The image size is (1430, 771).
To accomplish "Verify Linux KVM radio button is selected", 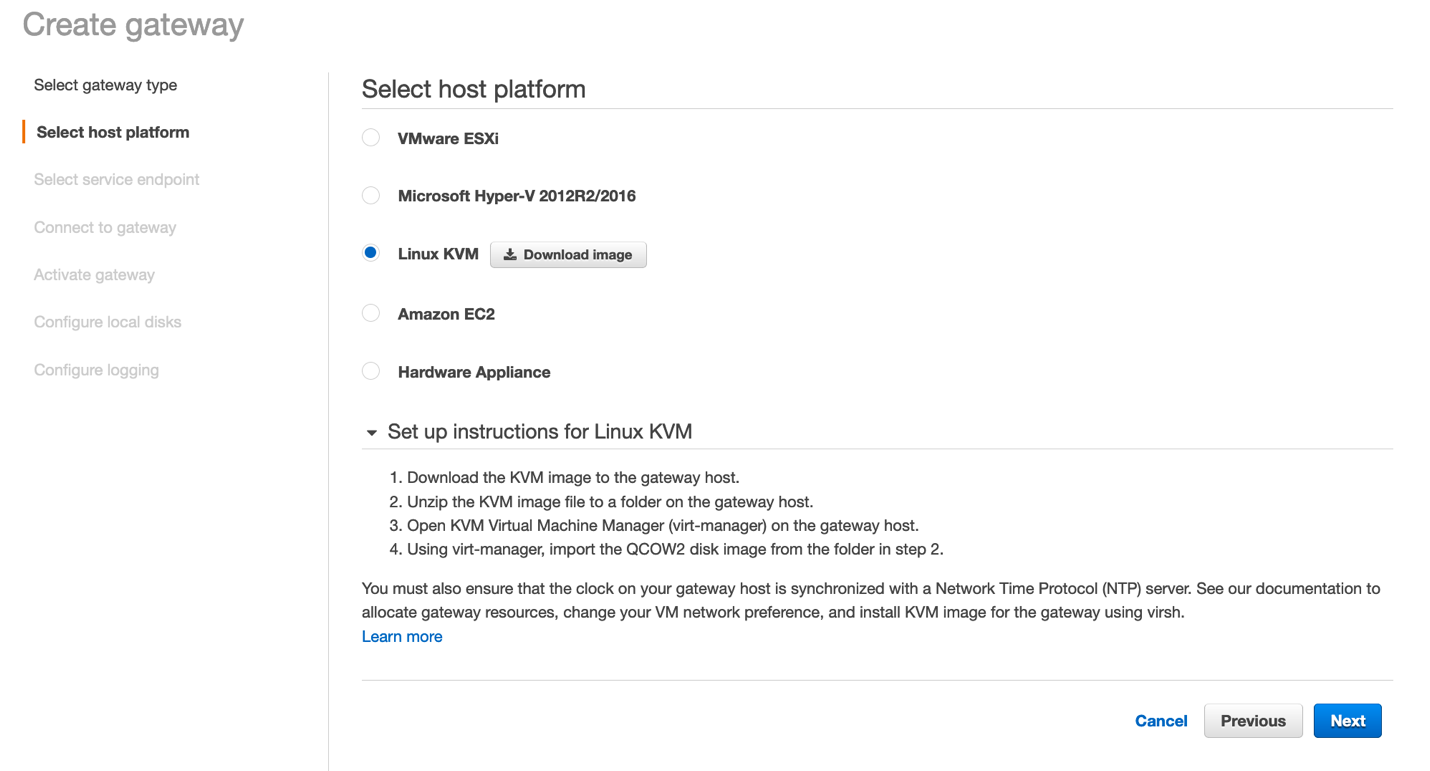I will 370,253.
